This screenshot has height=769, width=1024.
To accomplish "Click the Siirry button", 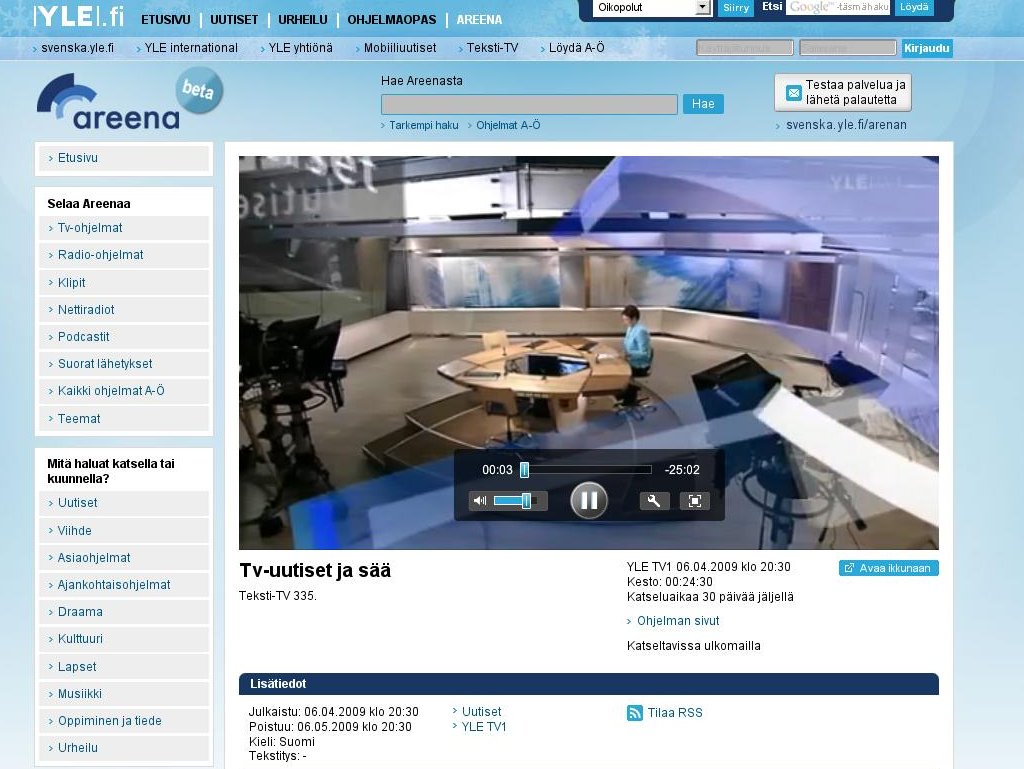I will click(736, 8).
